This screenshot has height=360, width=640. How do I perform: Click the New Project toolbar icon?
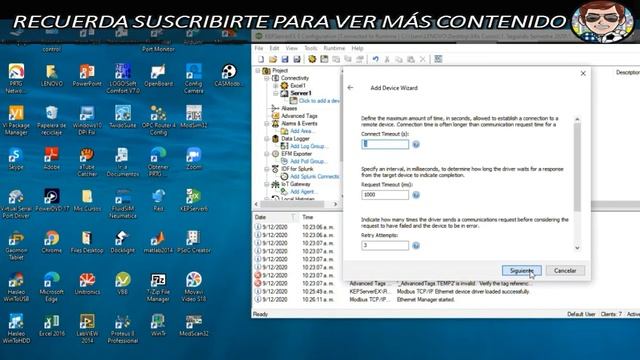pos(261,60)
